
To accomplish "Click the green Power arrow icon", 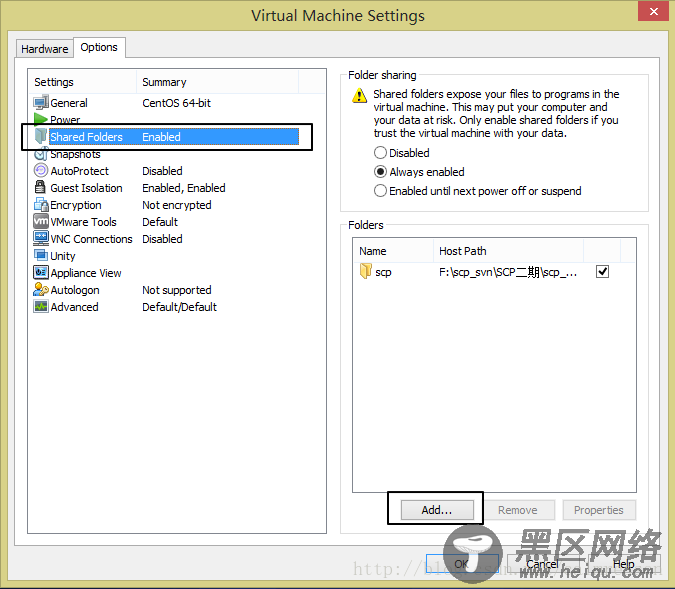I will (x=40, y=119).
